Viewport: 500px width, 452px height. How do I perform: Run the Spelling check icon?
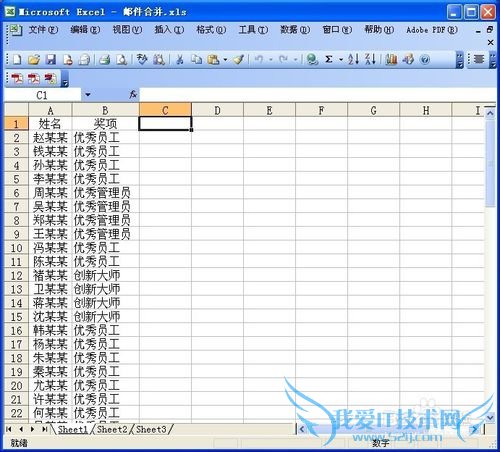pyautogui.click(x=142, y=60)
